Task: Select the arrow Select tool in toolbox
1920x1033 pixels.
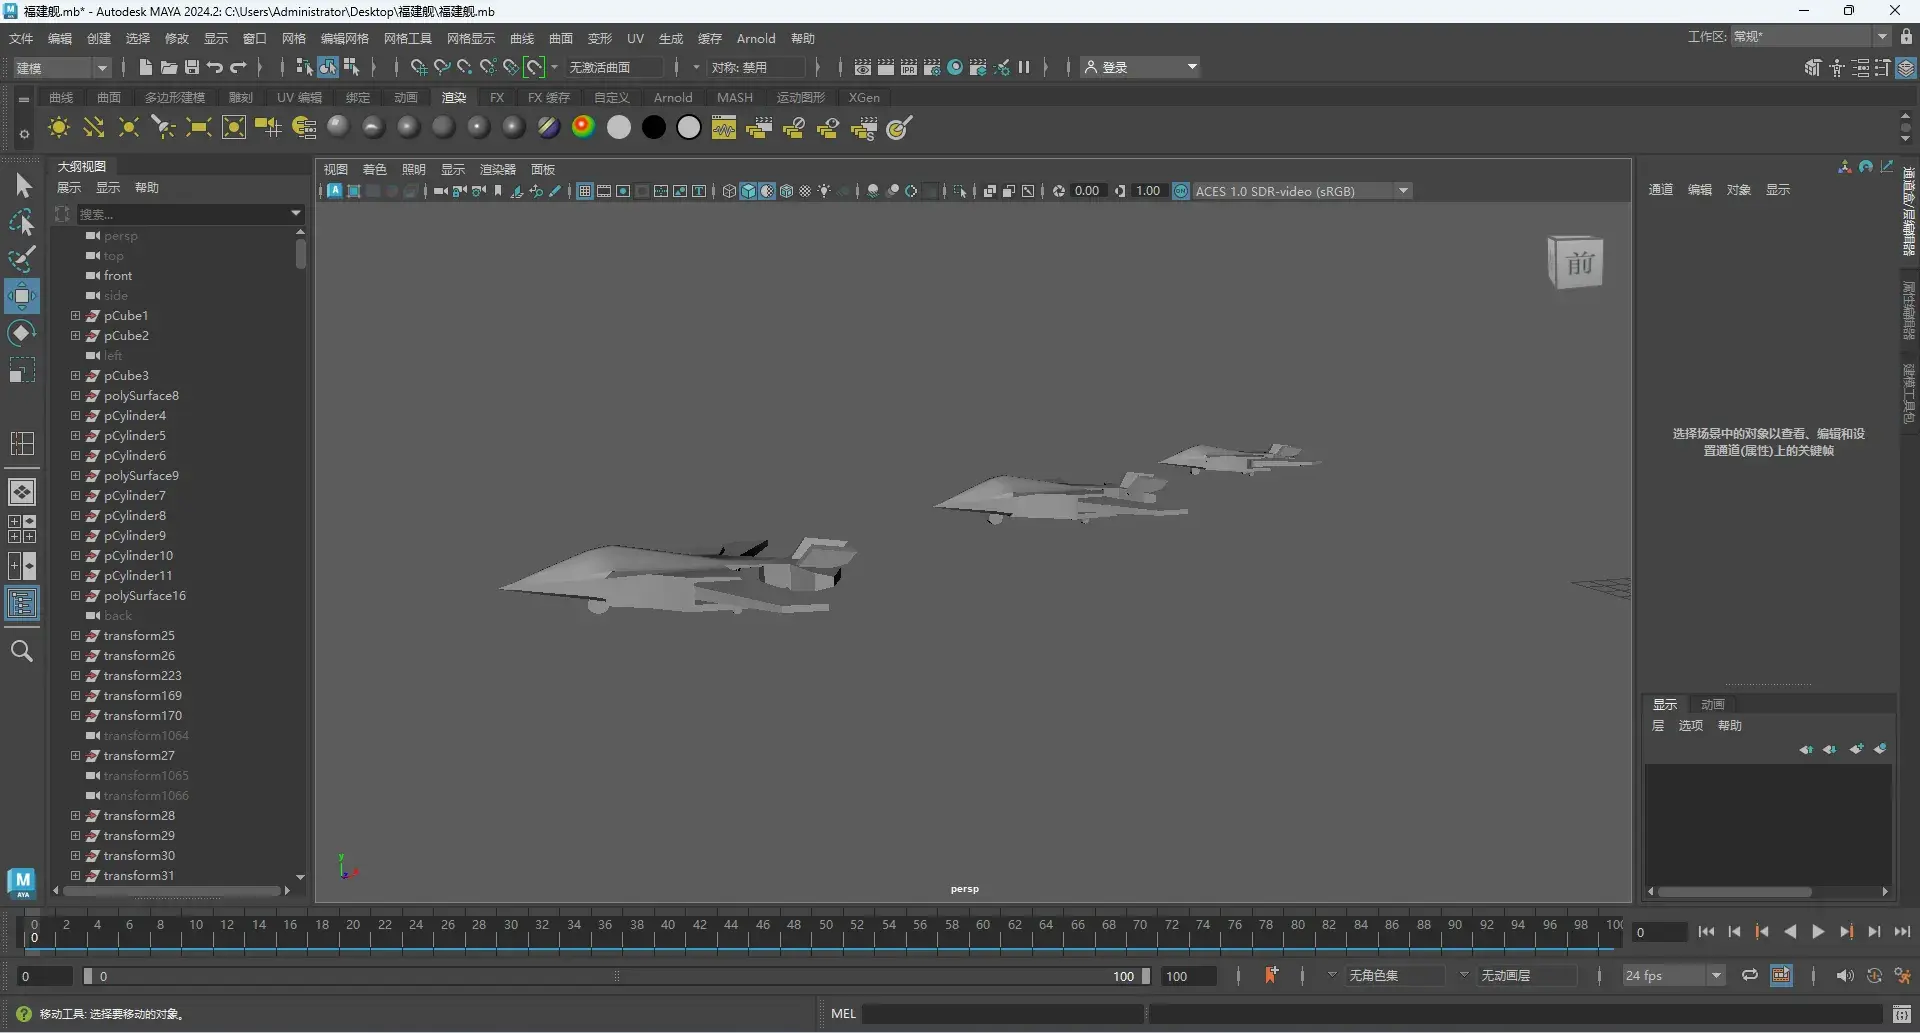Action: (x=23, y=186)
